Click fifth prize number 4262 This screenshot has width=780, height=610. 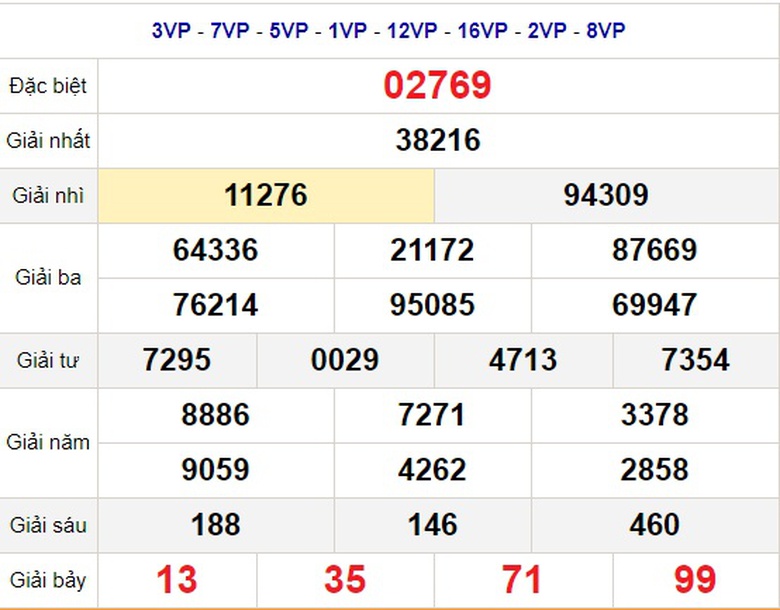432,470
